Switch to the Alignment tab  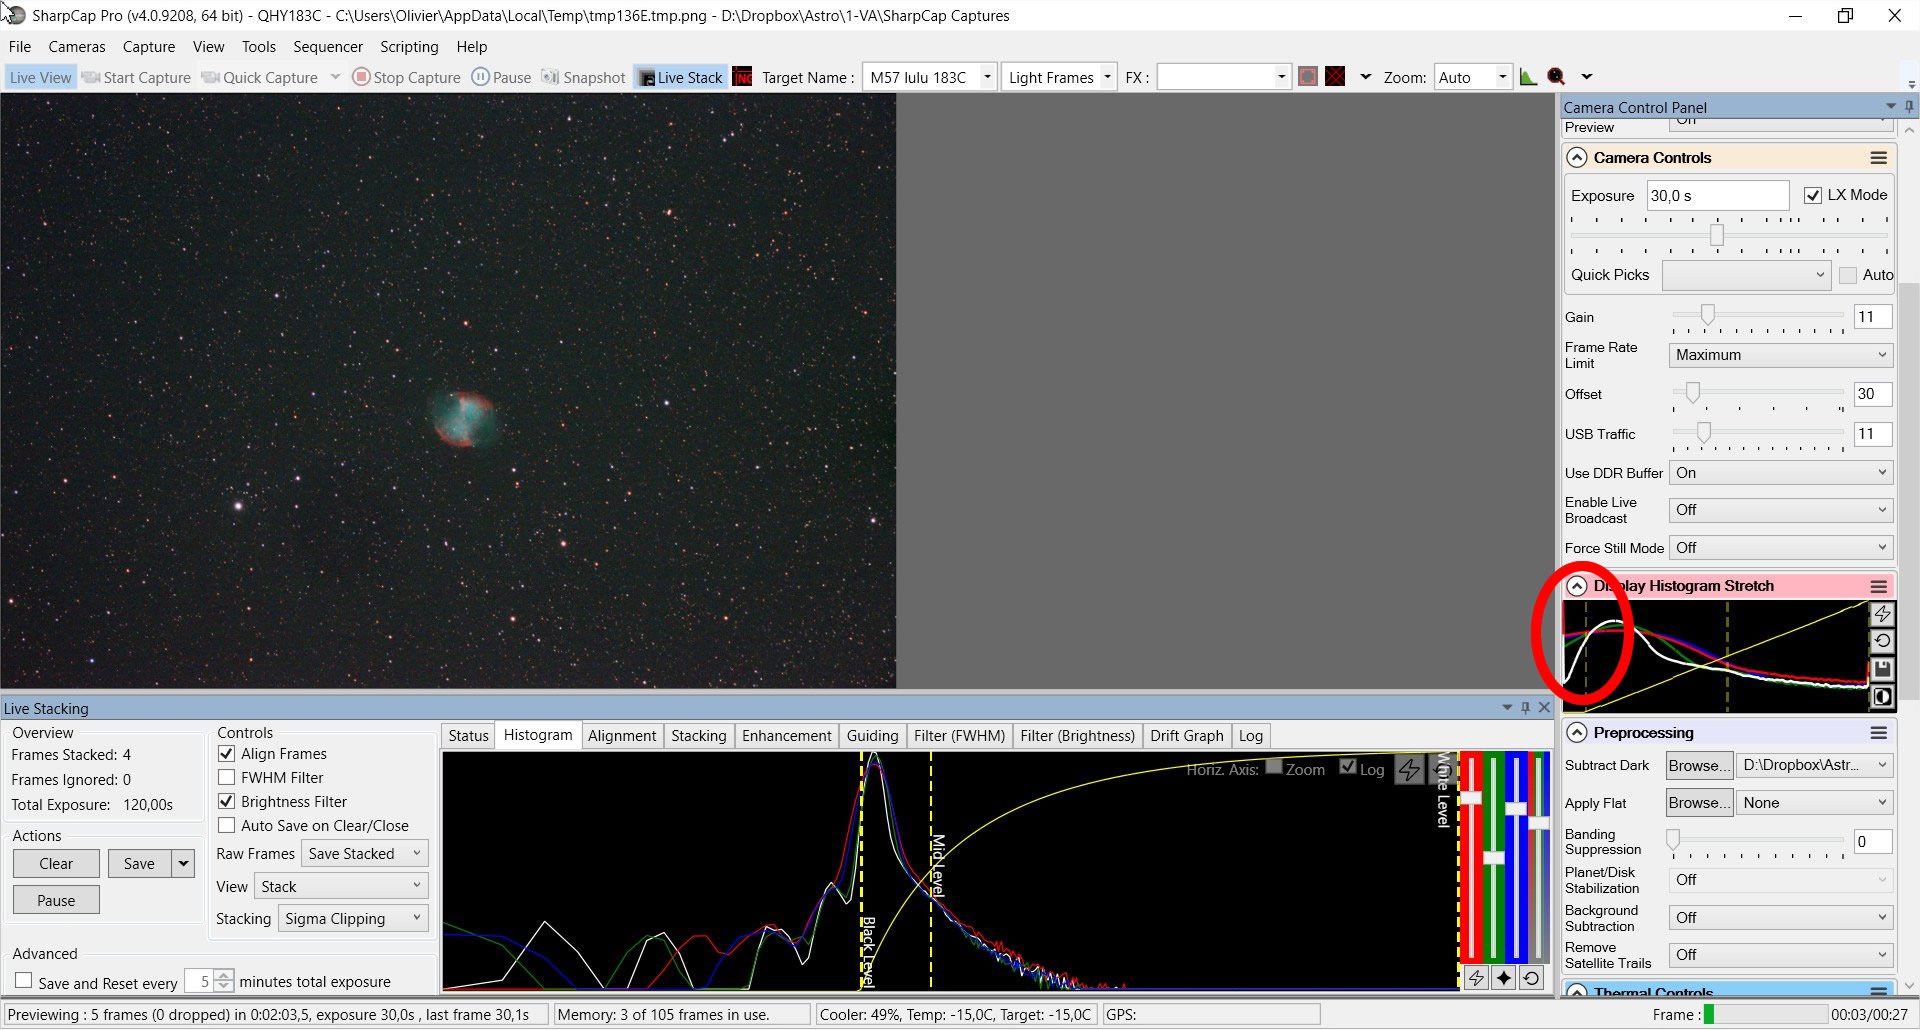click(x=622, y=736)
